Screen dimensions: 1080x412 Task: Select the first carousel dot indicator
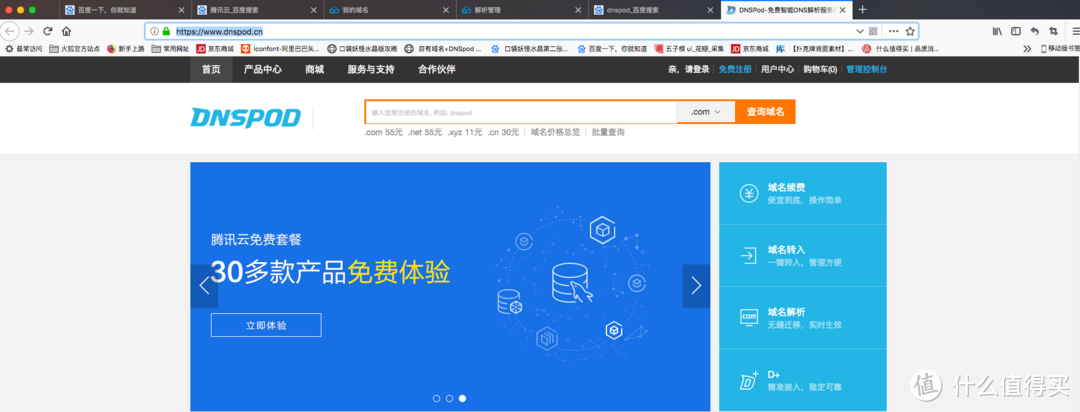[x=436, y=398]
